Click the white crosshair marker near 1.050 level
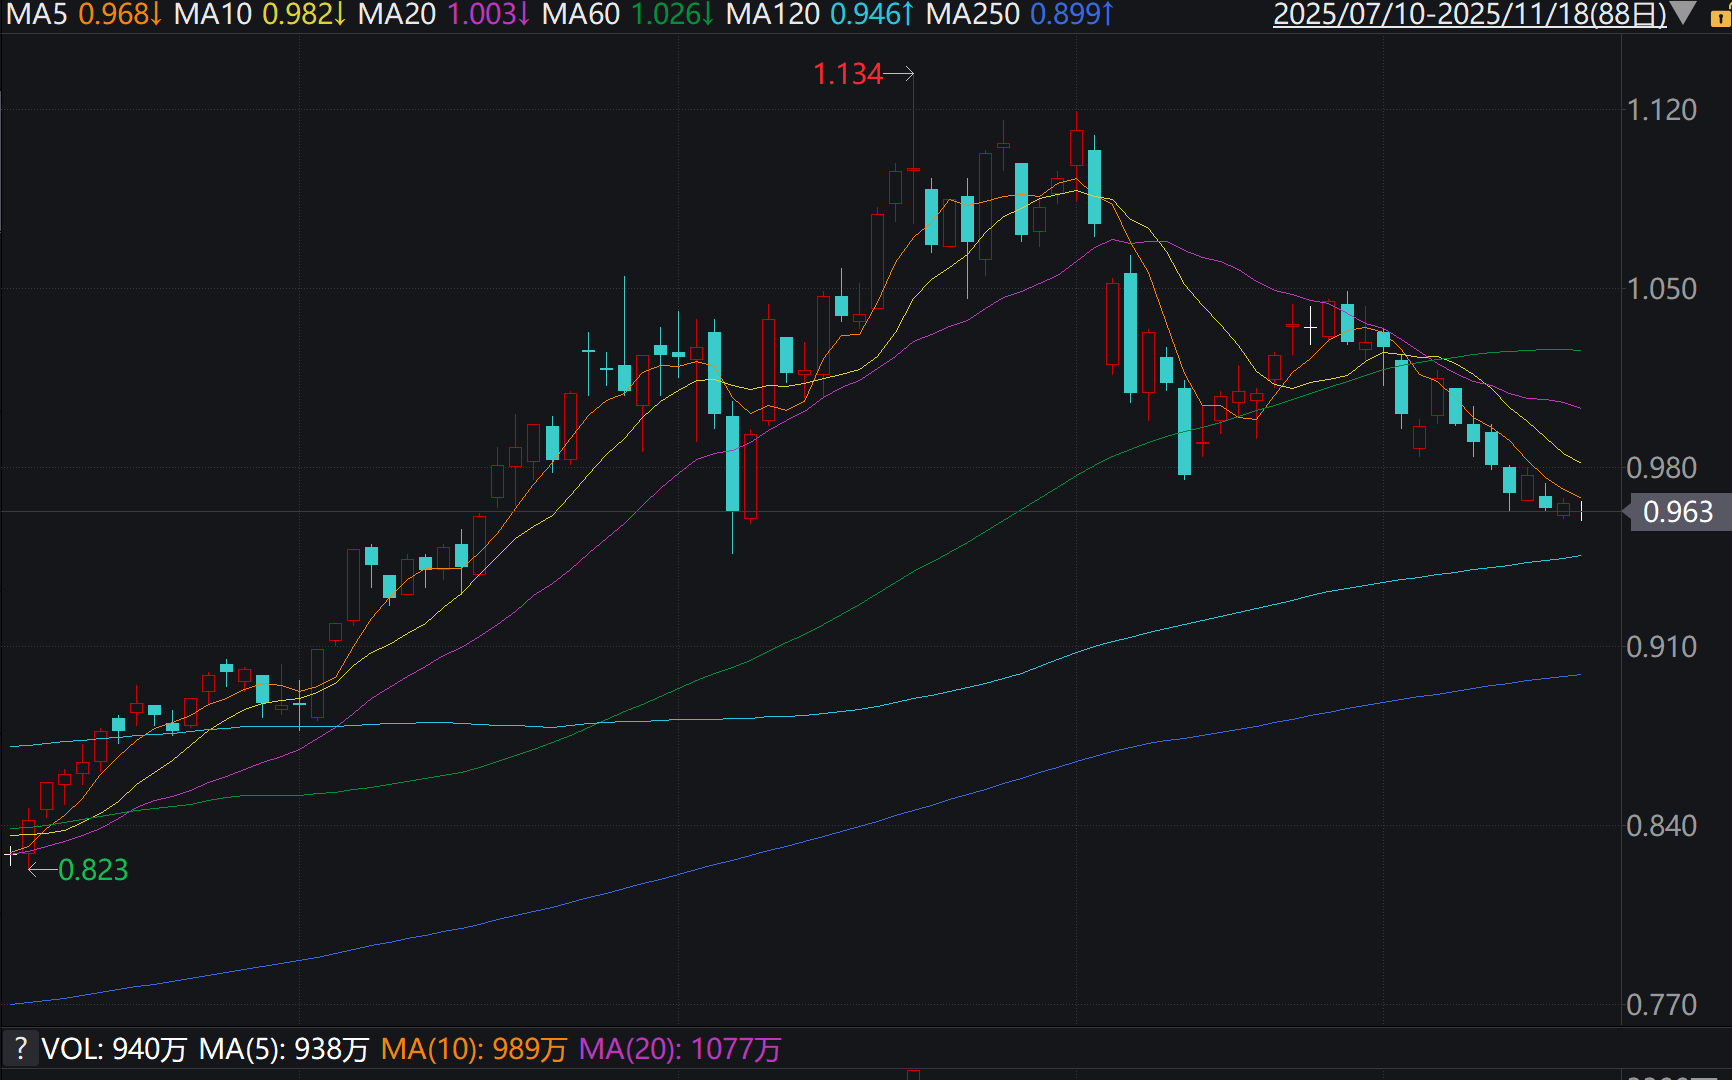 point(1310,327)
